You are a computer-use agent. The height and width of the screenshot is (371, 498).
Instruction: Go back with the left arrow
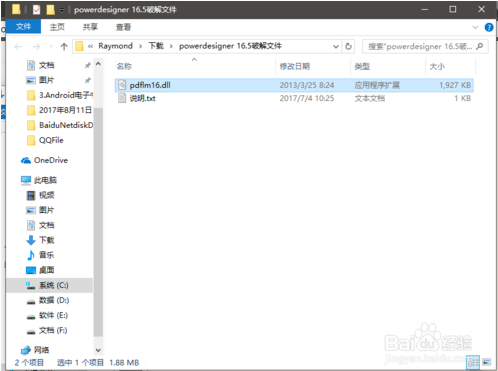tap(18, 46)
